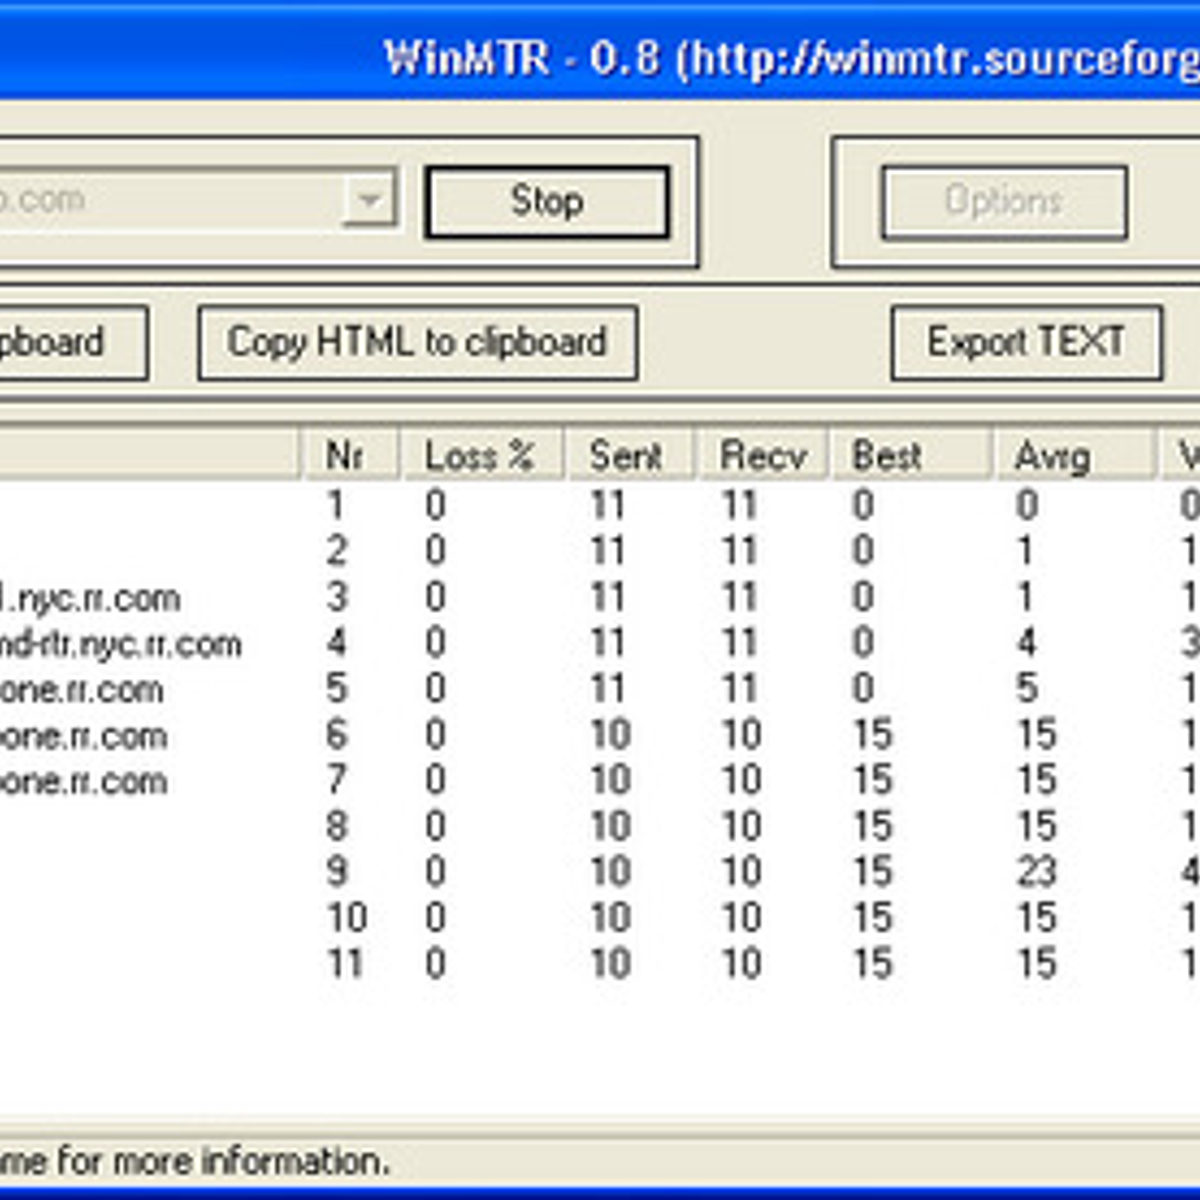Image resolution: width=1200 pixels, height=1200 pixels.
Task: Click the Avrg value 15 for hop 10
Action: coord(1036,918)
